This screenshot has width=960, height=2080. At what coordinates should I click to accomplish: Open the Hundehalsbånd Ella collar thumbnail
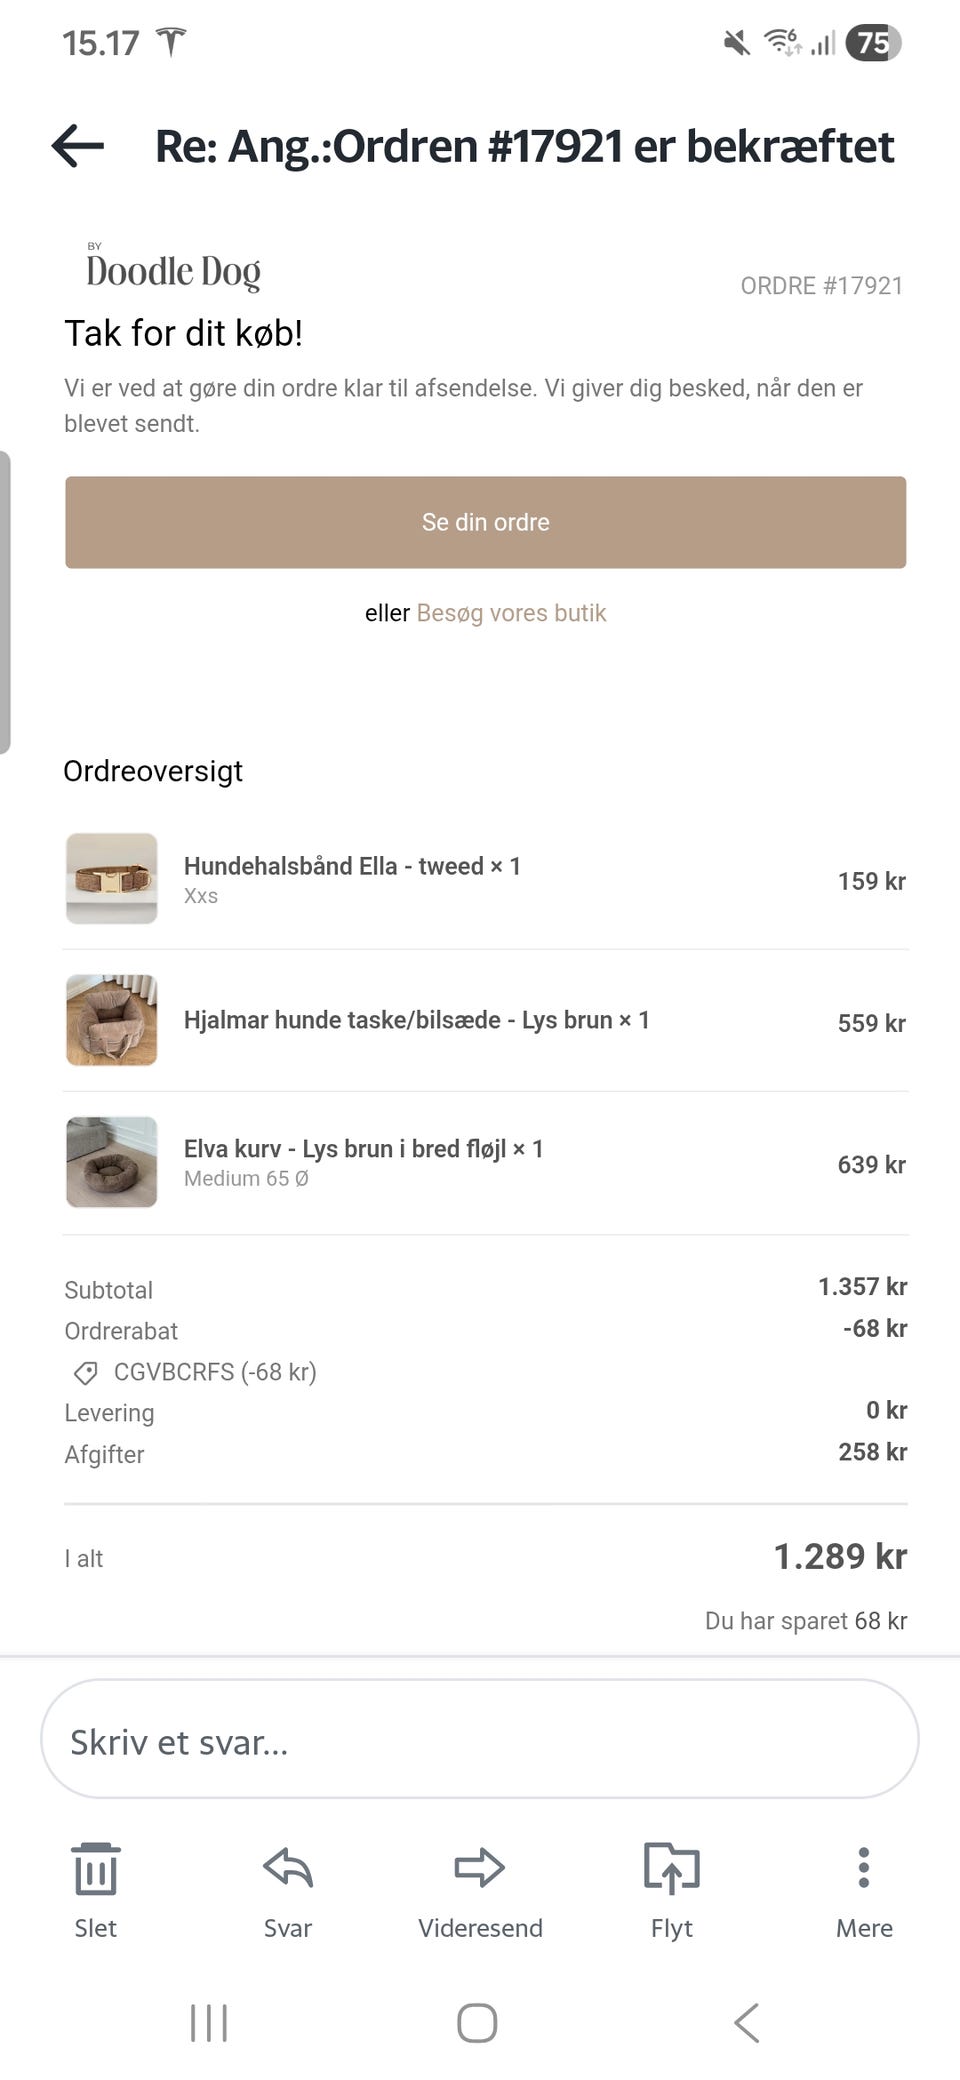pyautogui.click(x=112, y=879)
